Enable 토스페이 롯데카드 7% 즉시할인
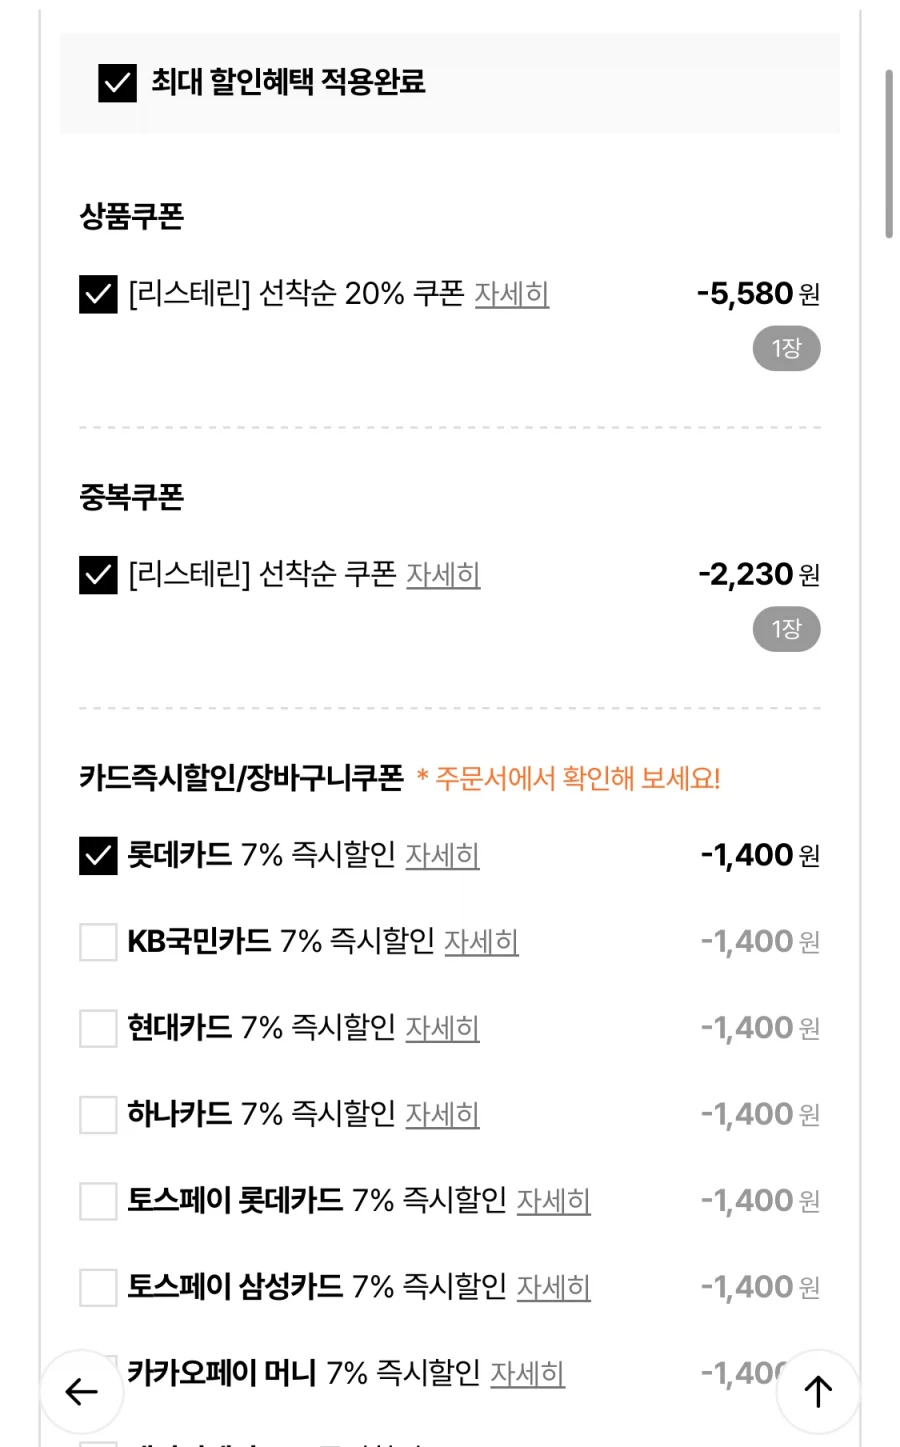Screen dimensions: 900x1447 [x=96, y=1200]
